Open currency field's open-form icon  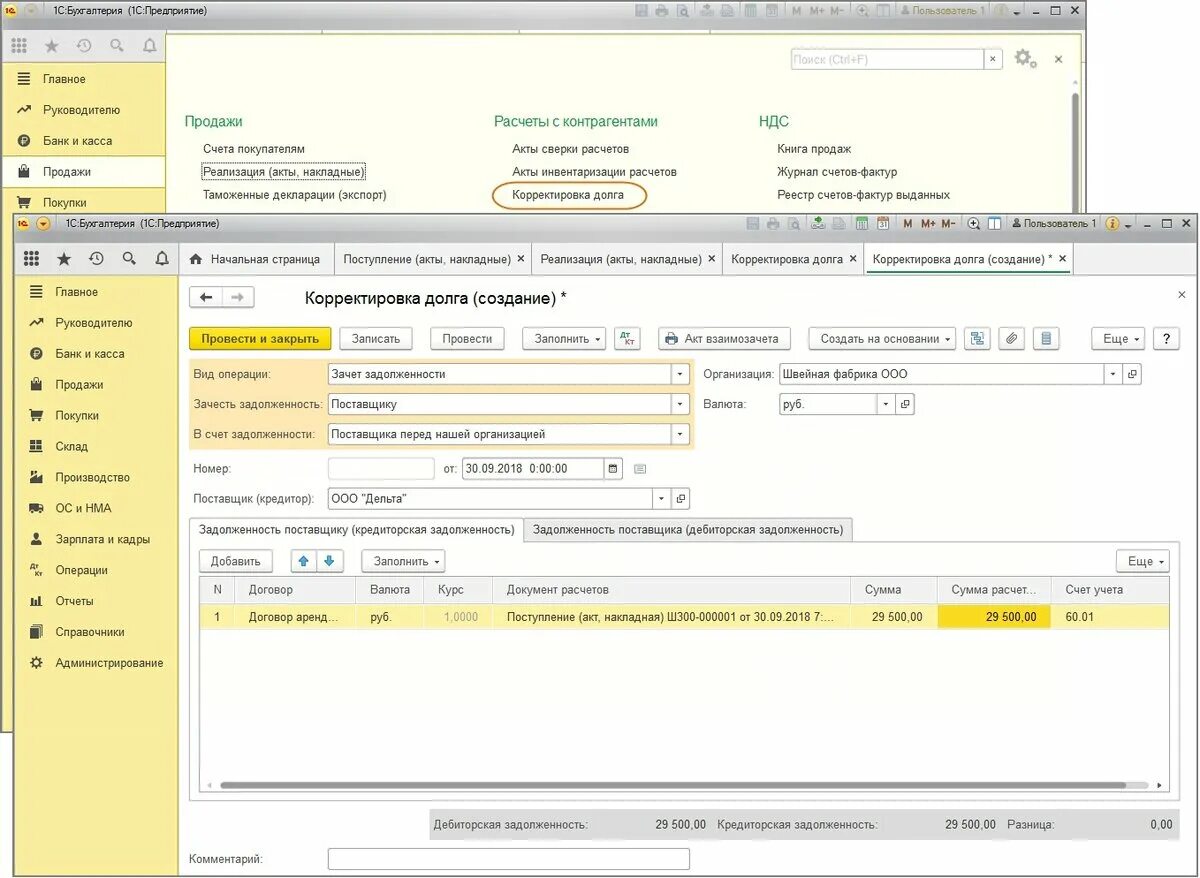coord(905,404)
